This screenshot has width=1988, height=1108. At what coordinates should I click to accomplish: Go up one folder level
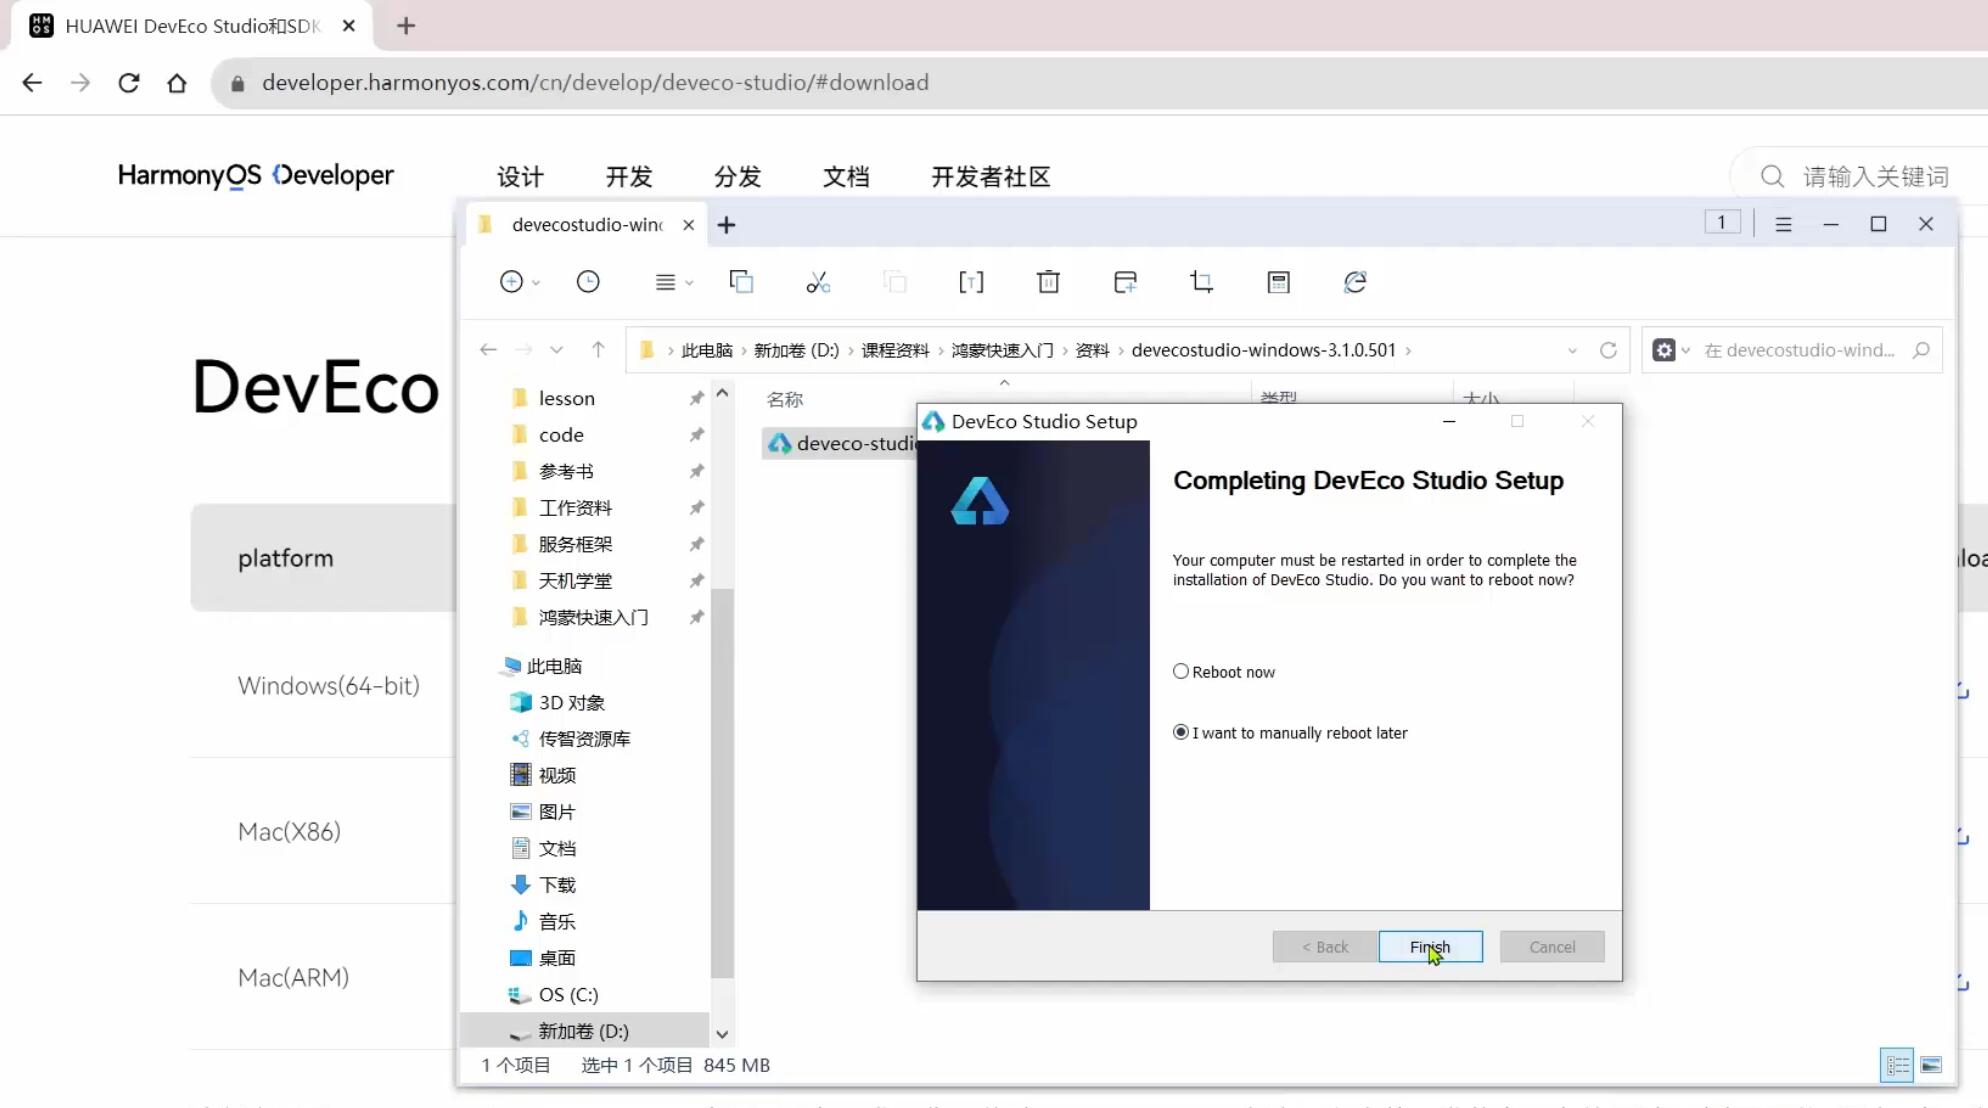click(x=598, y=350)
